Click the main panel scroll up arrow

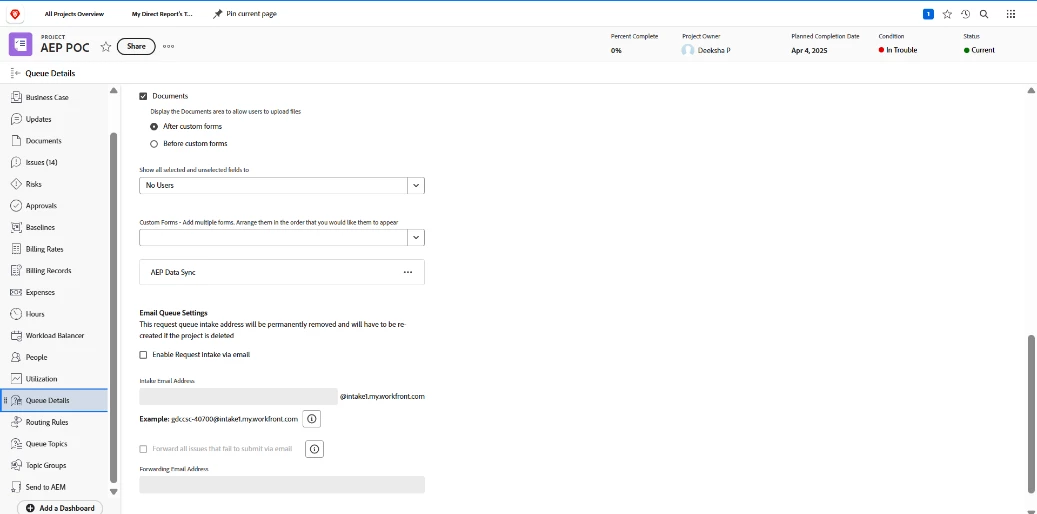1030,91
